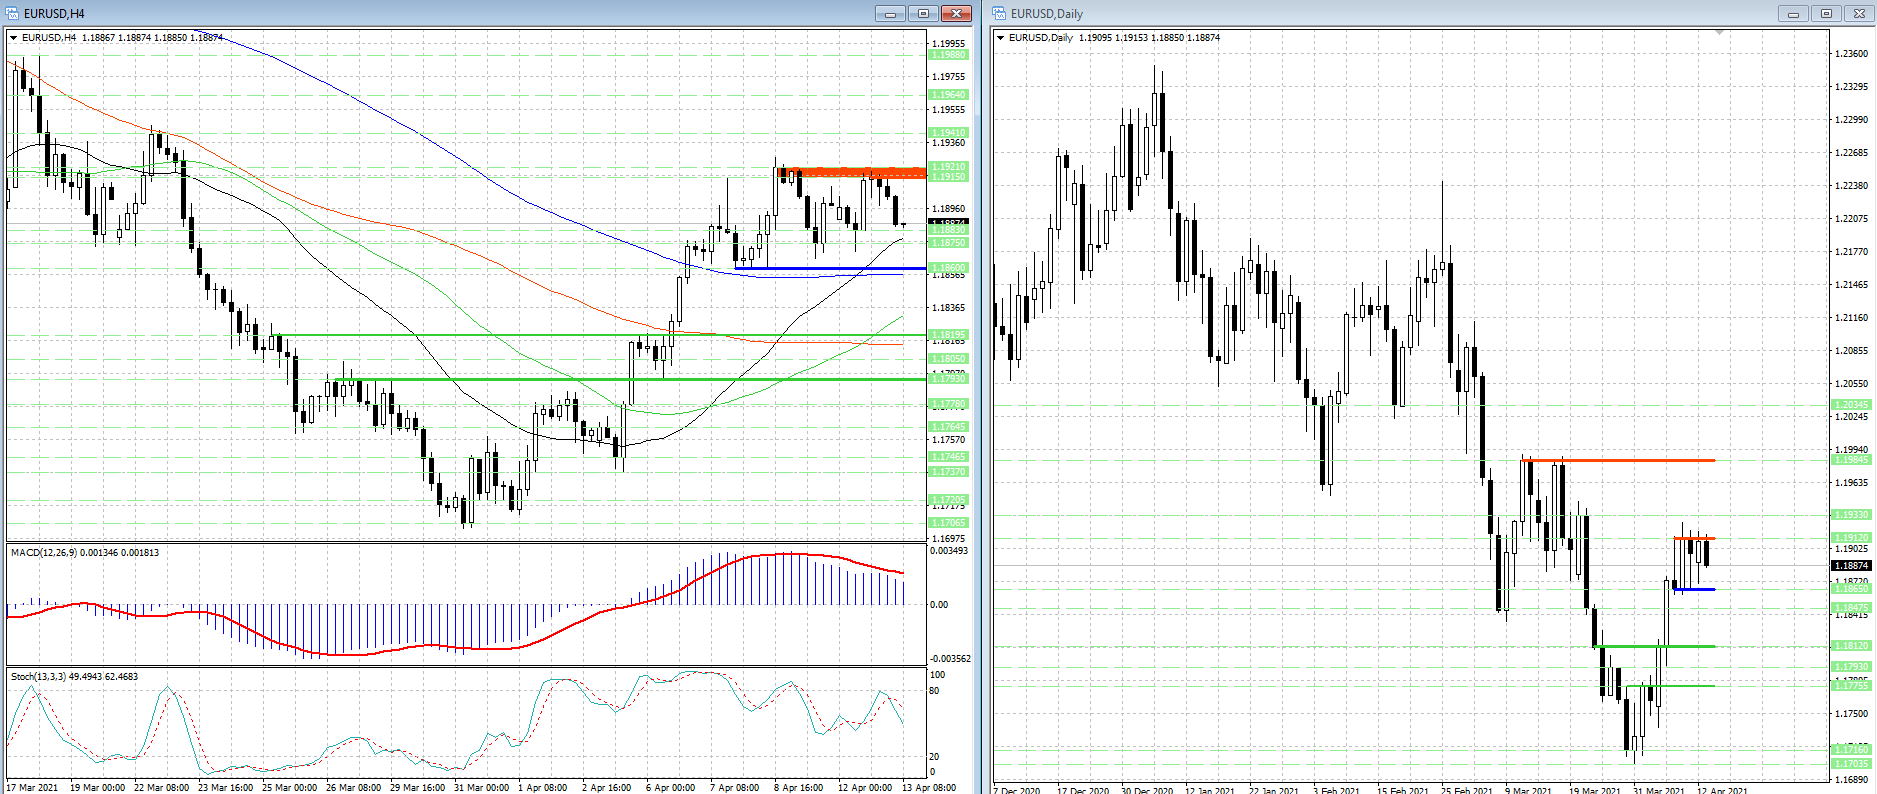
Task: Click the 'Stoch(13,3,3)' indicator label
Action: pos(39,677)
